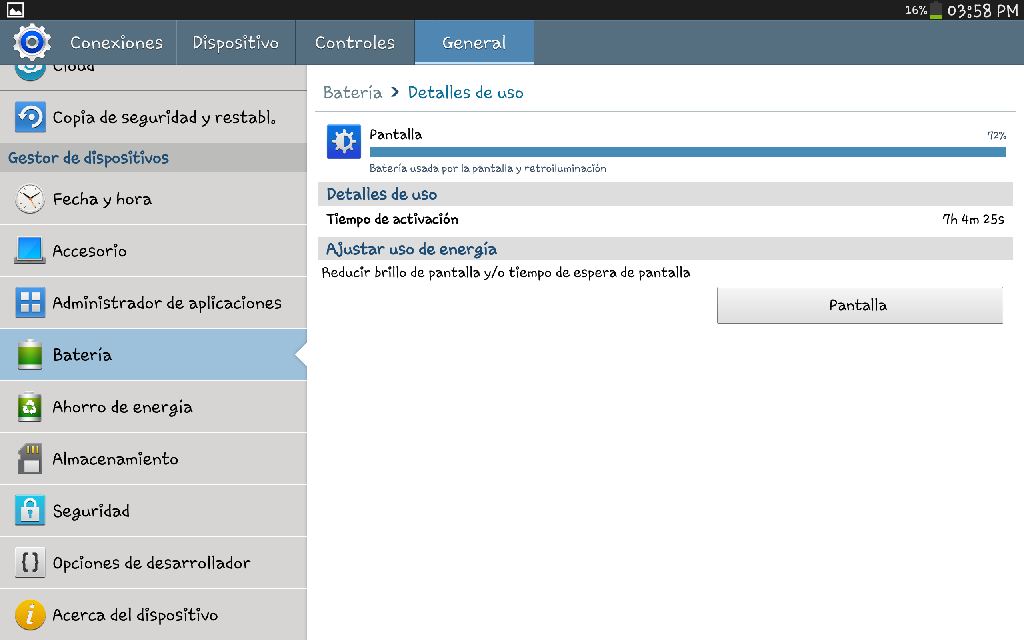Screen dimensions: 1024x640
Task: Tap the Pantalla brightness icon
Action: tap(343, 142)
